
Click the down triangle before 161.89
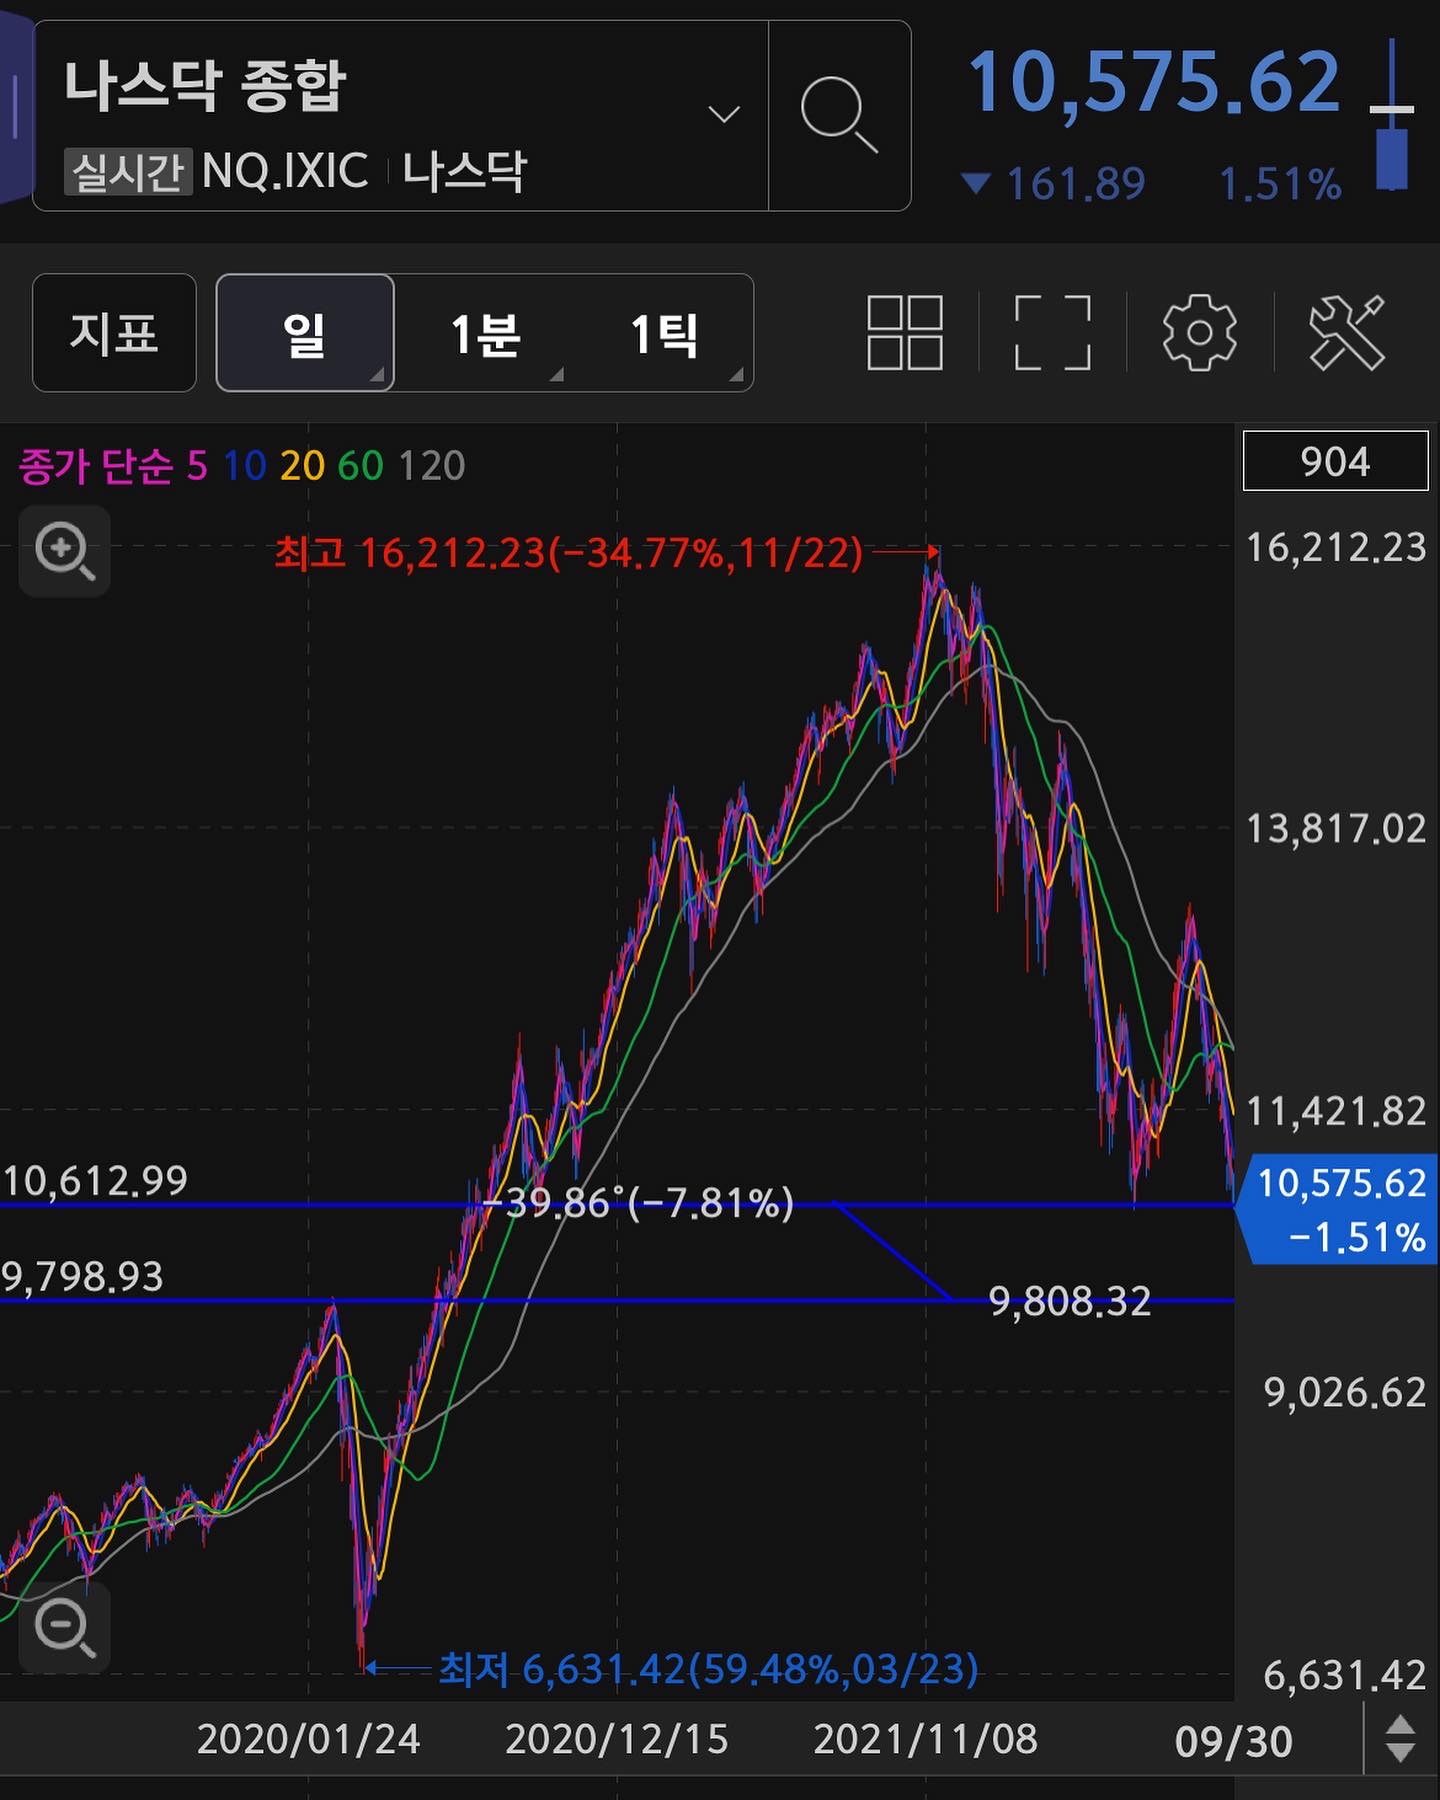976,184
